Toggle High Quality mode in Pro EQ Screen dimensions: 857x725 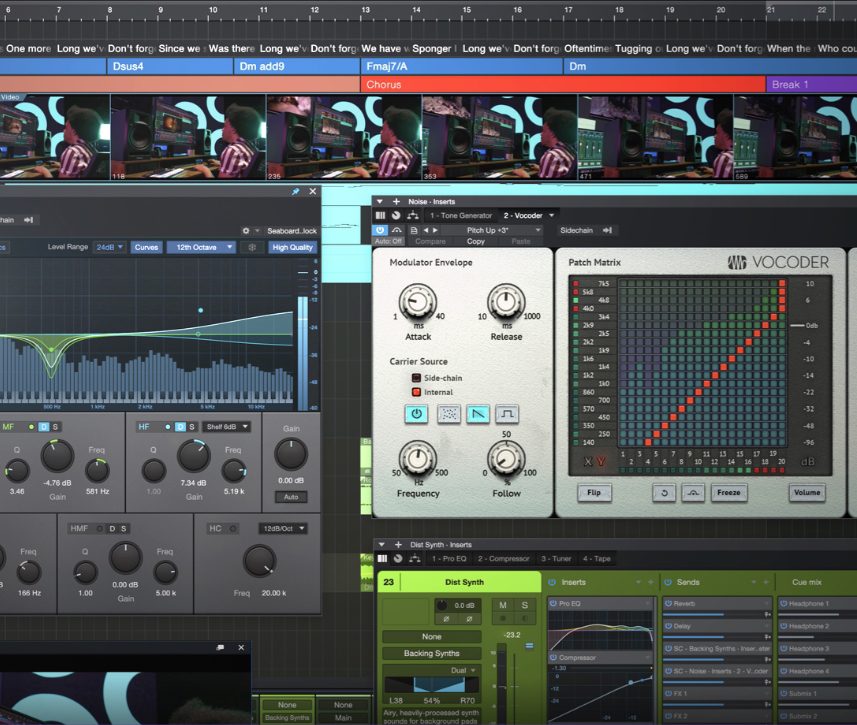(292, 247)
